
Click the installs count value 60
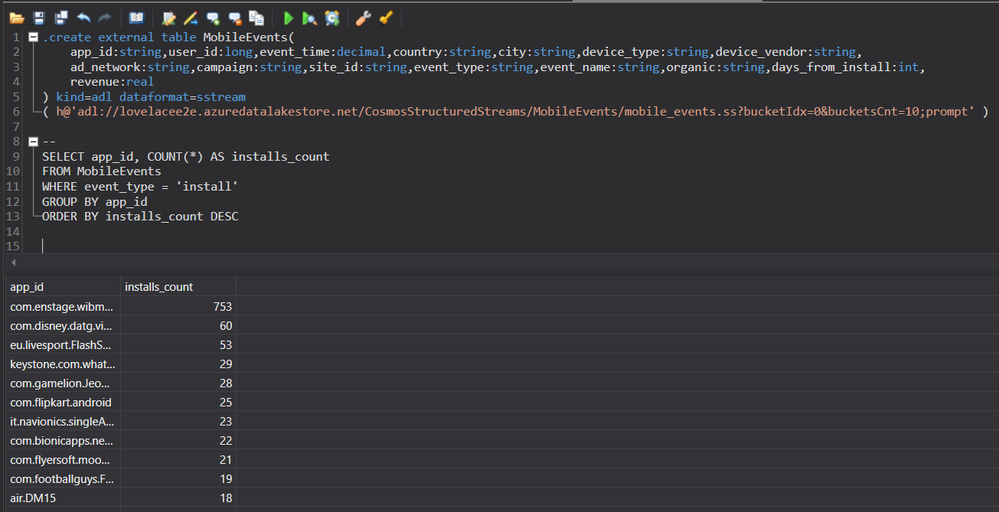[226, 325]
